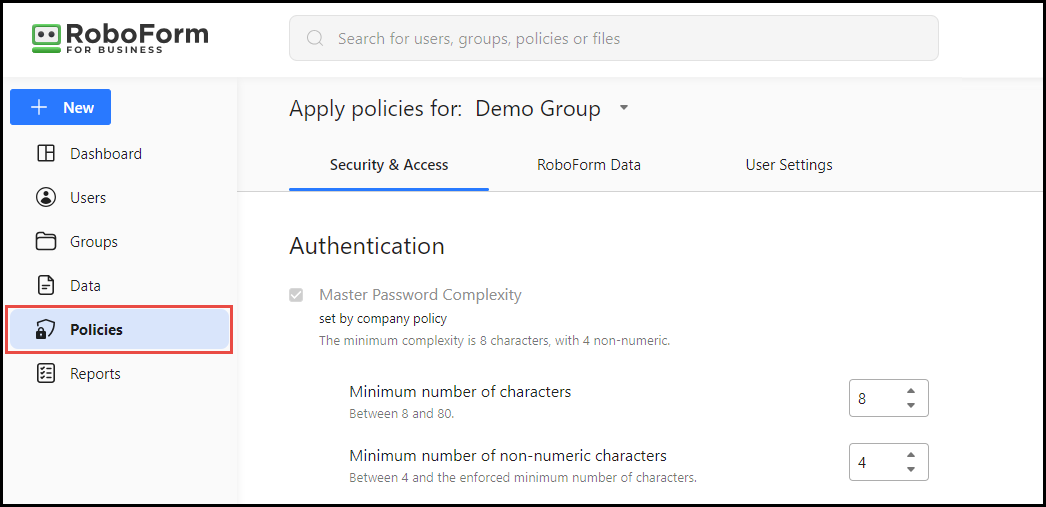Decrease minimum number of characters

point(911,406)
